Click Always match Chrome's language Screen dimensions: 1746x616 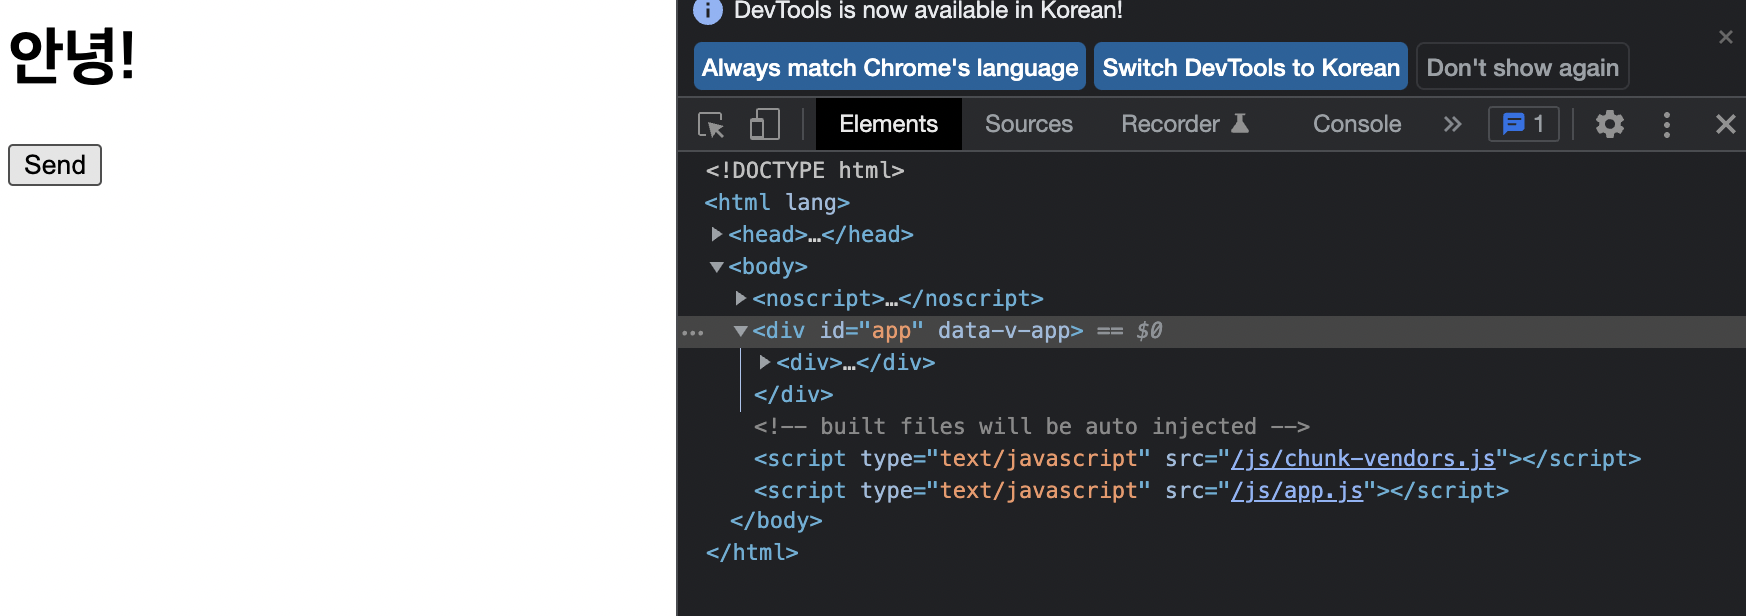(889, 67)
